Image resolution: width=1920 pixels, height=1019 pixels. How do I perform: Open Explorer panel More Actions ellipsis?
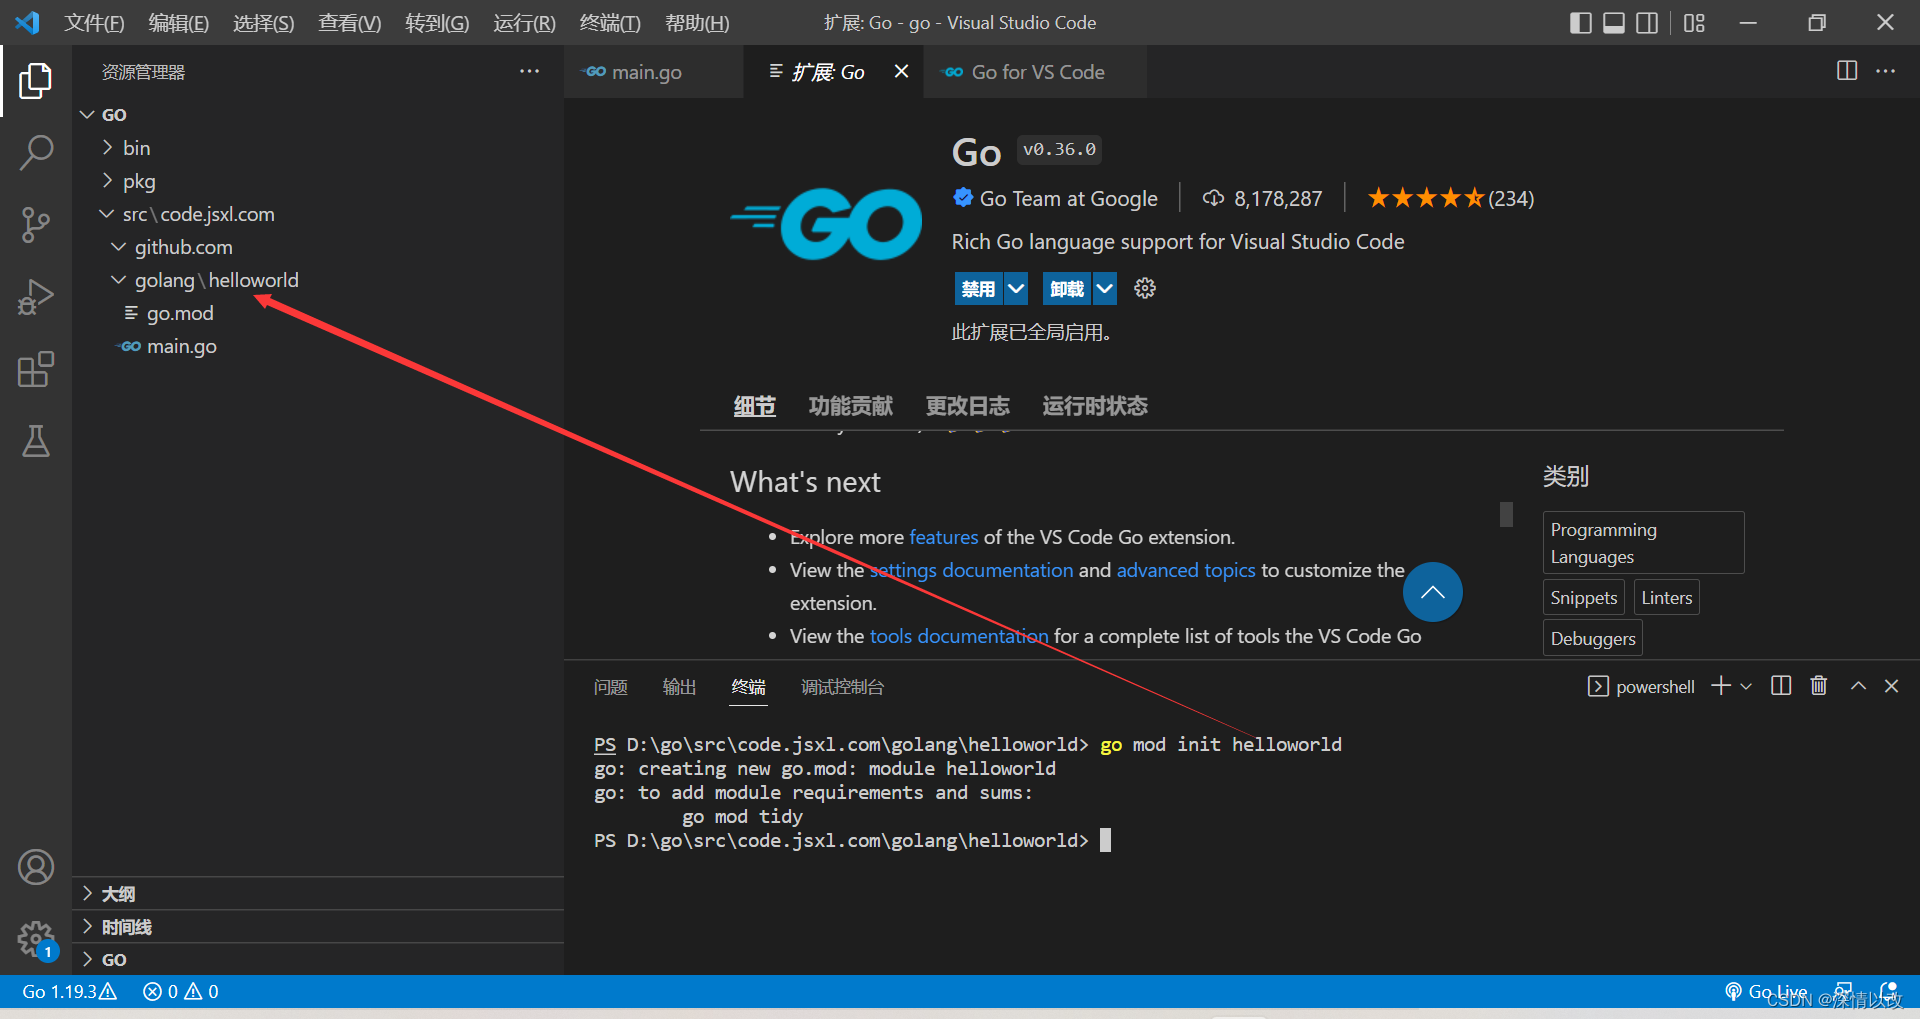click(x=529, y=71)
